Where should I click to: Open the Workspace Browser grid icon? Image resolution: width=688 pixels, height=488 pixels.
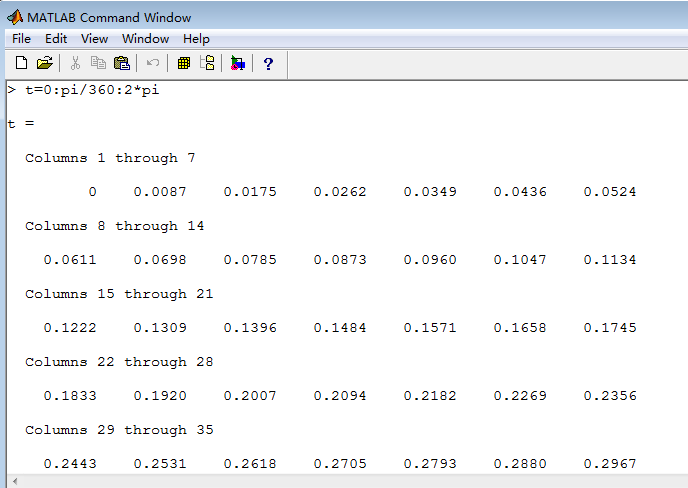pyautogui.click(x=184, y=63)
